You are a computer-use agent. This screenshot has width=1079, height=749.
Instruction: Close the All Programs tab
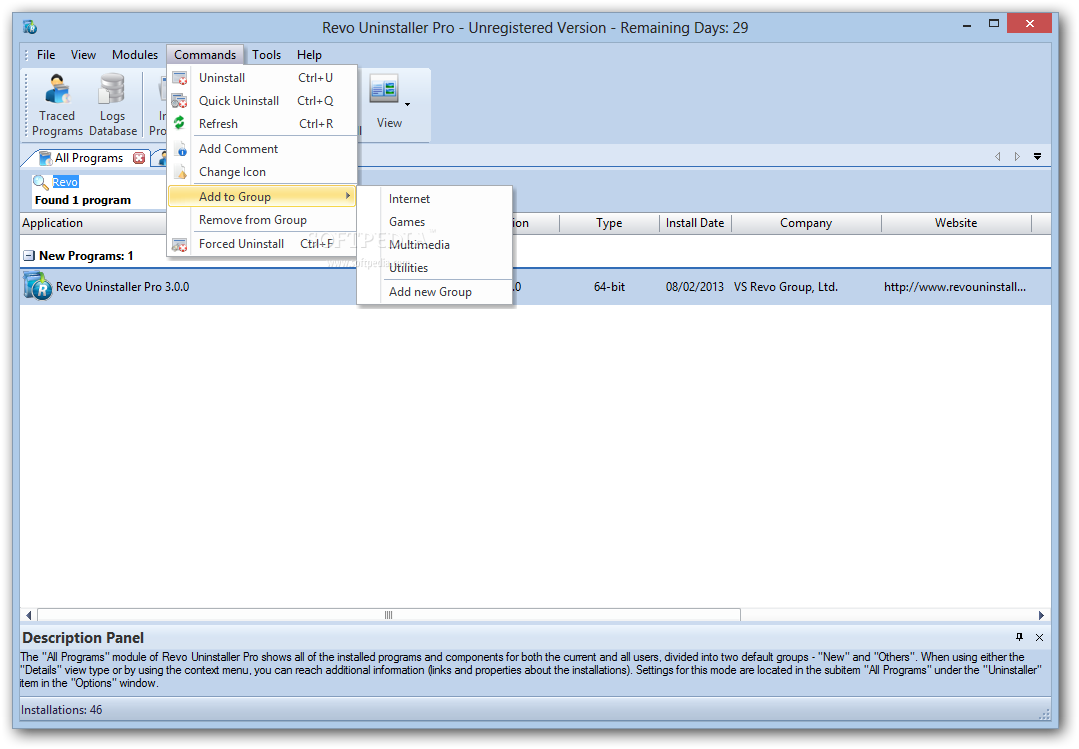pos(139,158)
